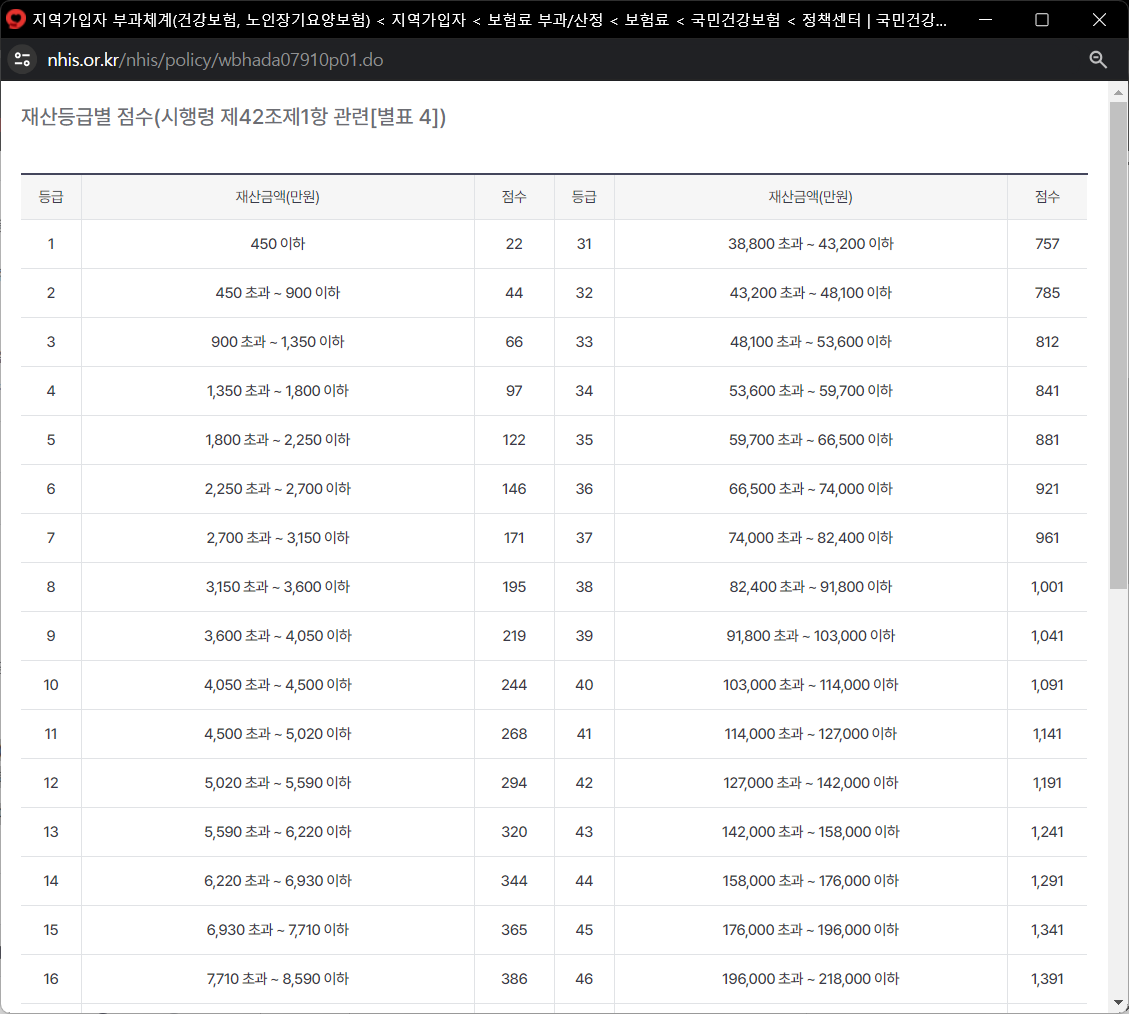Click the cell '2,250 초과 ~ 2,700 이하'

click(278, 489)
